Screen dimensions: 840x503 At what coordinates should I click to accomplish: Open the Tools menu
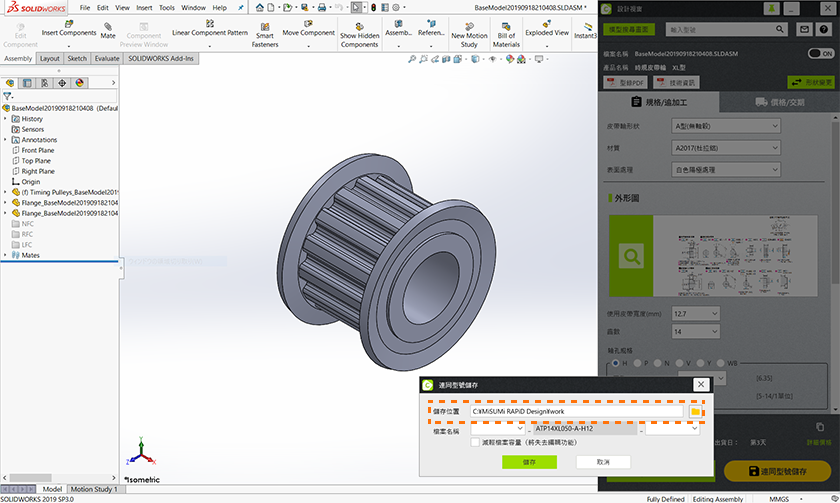(x=167, y=7)
